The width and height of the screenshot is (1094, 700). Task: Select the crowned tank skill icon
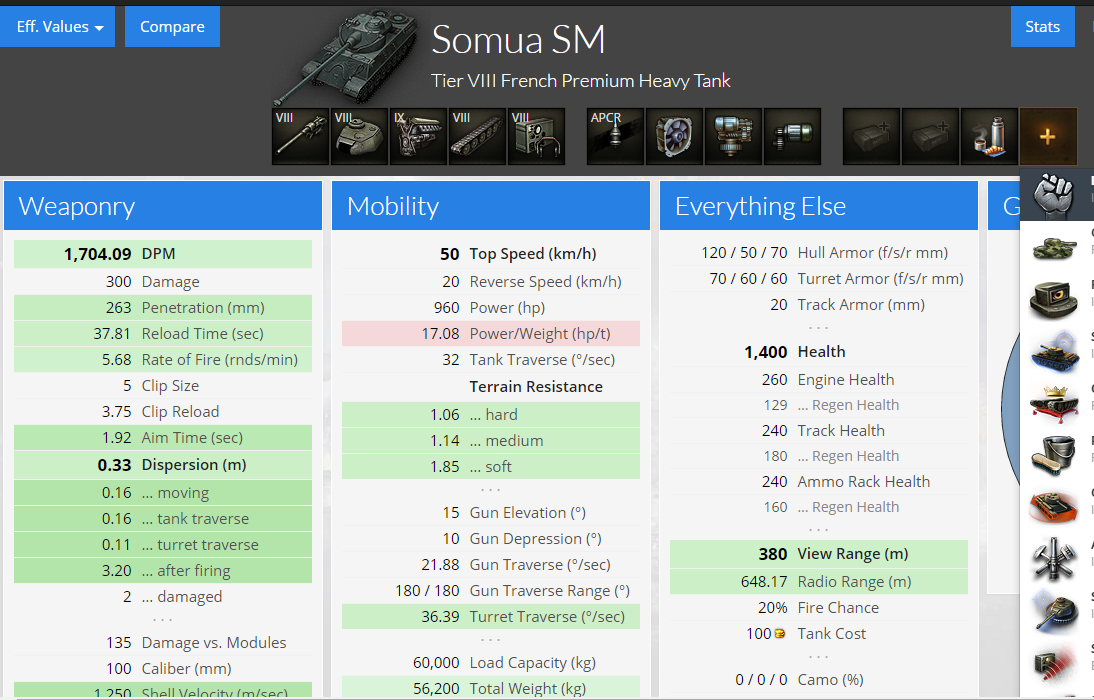pos(1054,403)
